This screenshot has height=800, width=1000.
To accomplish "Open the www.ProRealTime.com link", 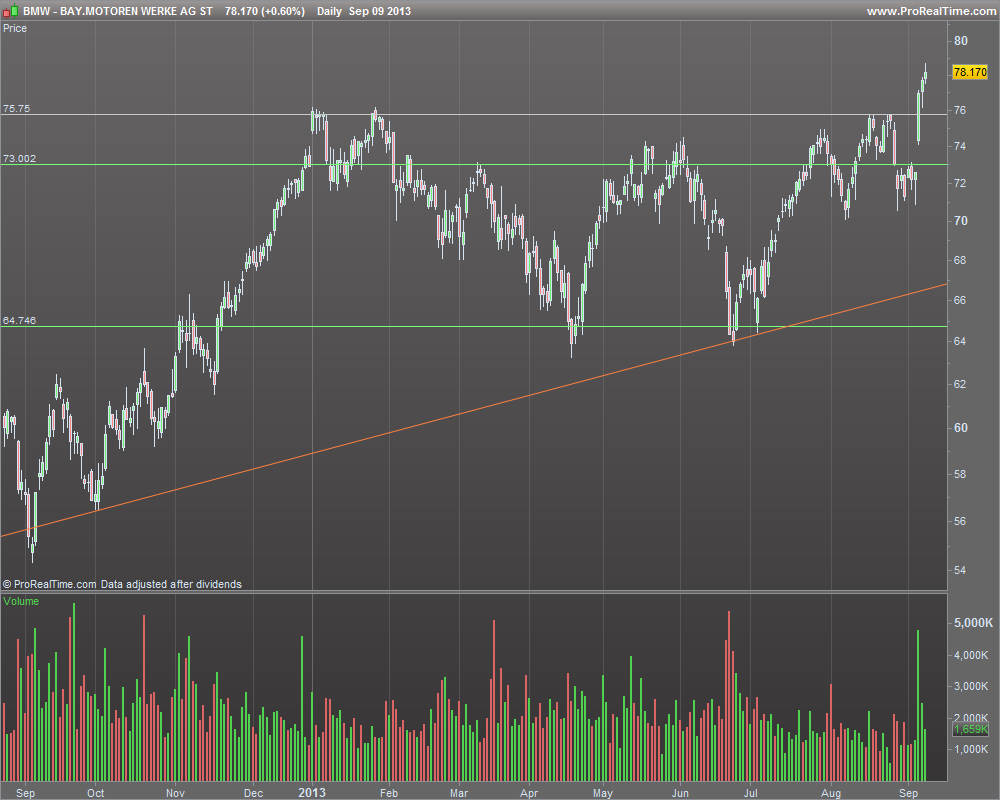I will [x=931, y=11].
